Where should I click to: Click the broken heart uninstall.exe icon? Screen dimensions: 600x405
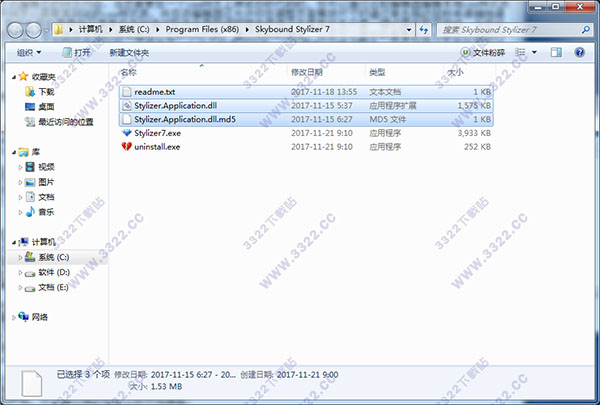tap(127, 147)
